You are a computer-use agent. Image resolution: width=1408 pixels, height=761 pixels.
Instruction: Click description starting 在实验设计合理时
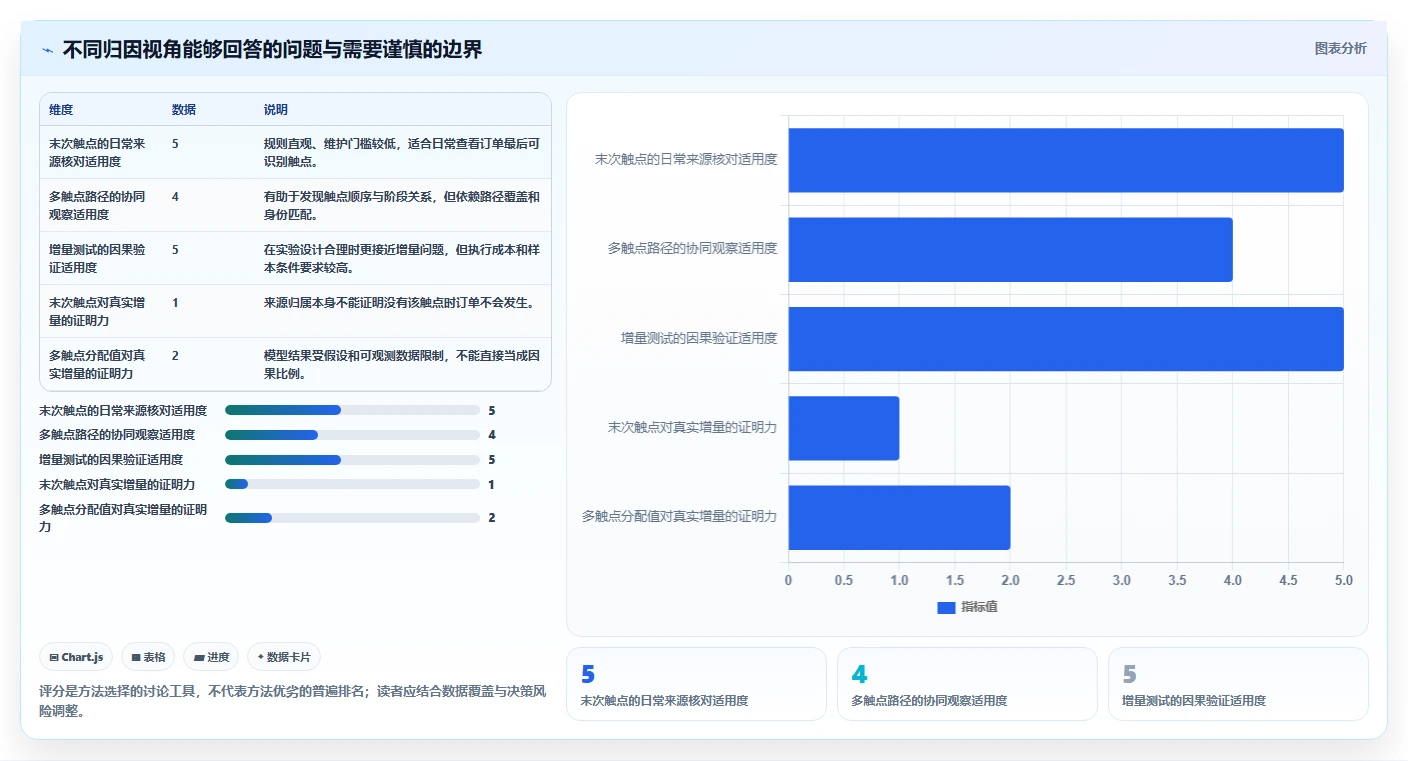402,258
